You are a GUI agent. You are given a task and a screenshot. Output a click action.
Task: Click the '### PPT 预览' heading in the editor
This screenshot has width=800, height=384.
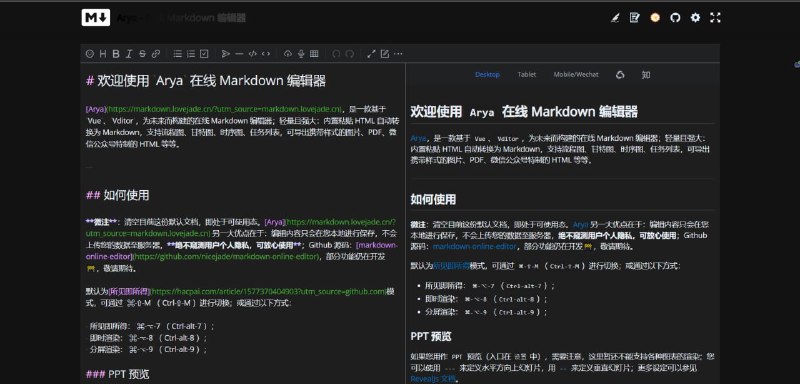click(117, 374)
